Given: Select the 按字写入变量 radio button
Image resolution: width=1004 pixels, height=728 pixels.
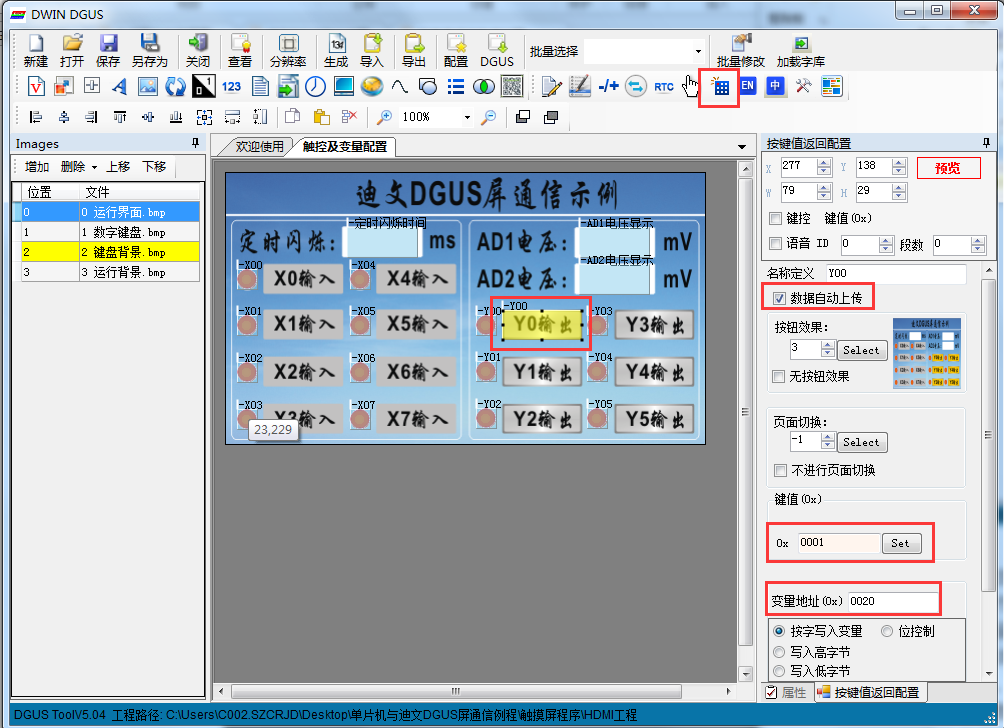Looking at the screenshot, I should pyautogui.click(x=779, y=631).
